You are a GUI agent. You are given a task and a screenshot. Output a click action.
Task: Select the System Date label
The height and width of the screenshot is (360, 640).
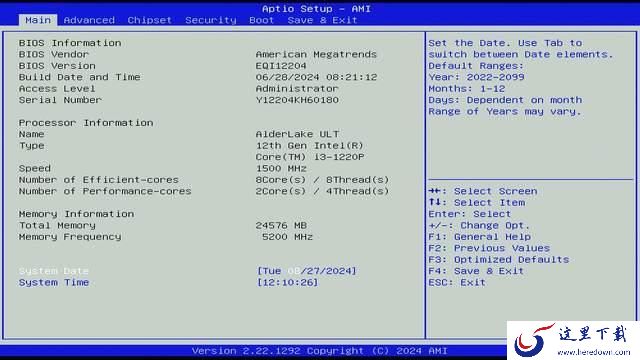pyautogui.click(x=53, y=271)
